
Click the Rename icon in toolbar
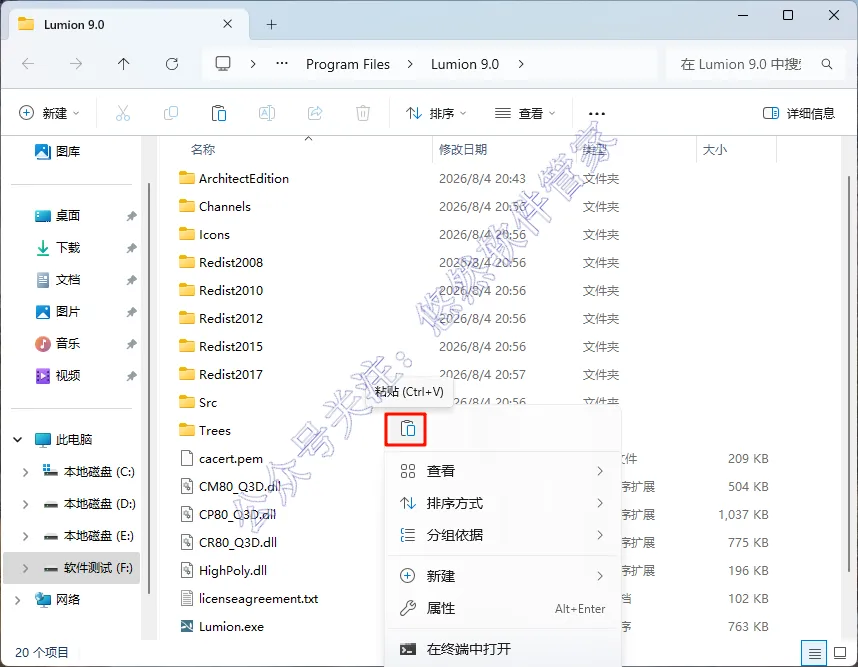tap(266, 113)
